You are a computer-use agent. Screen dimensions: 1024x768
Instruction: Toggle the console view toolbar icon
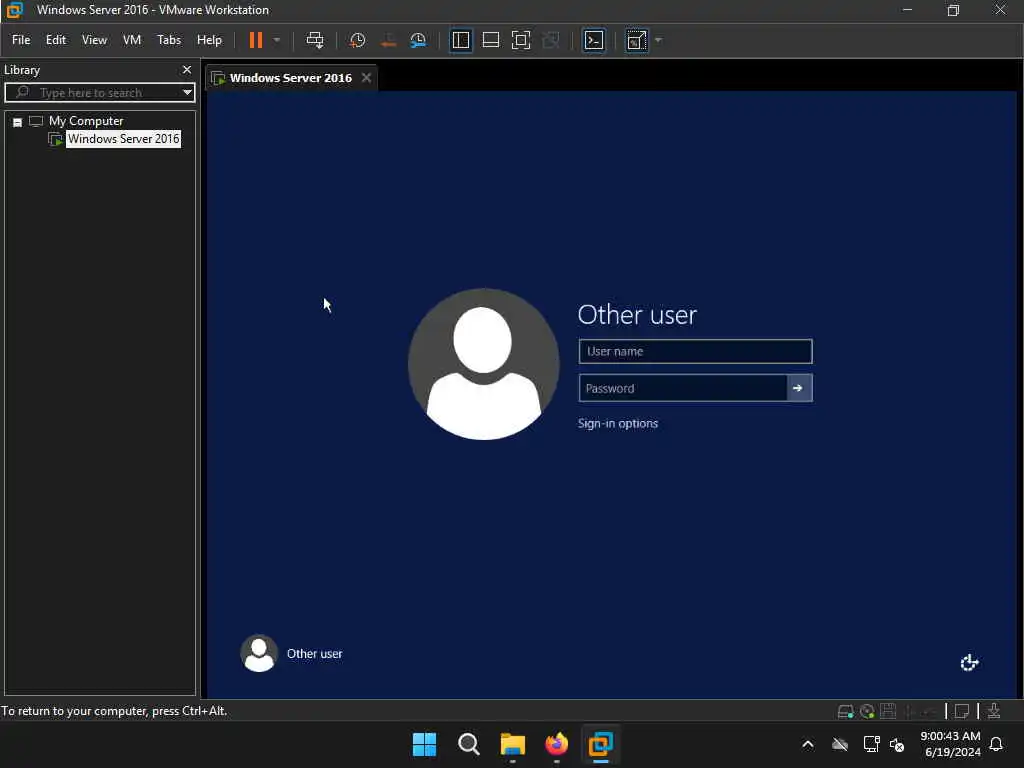click(x=594, y=40)
